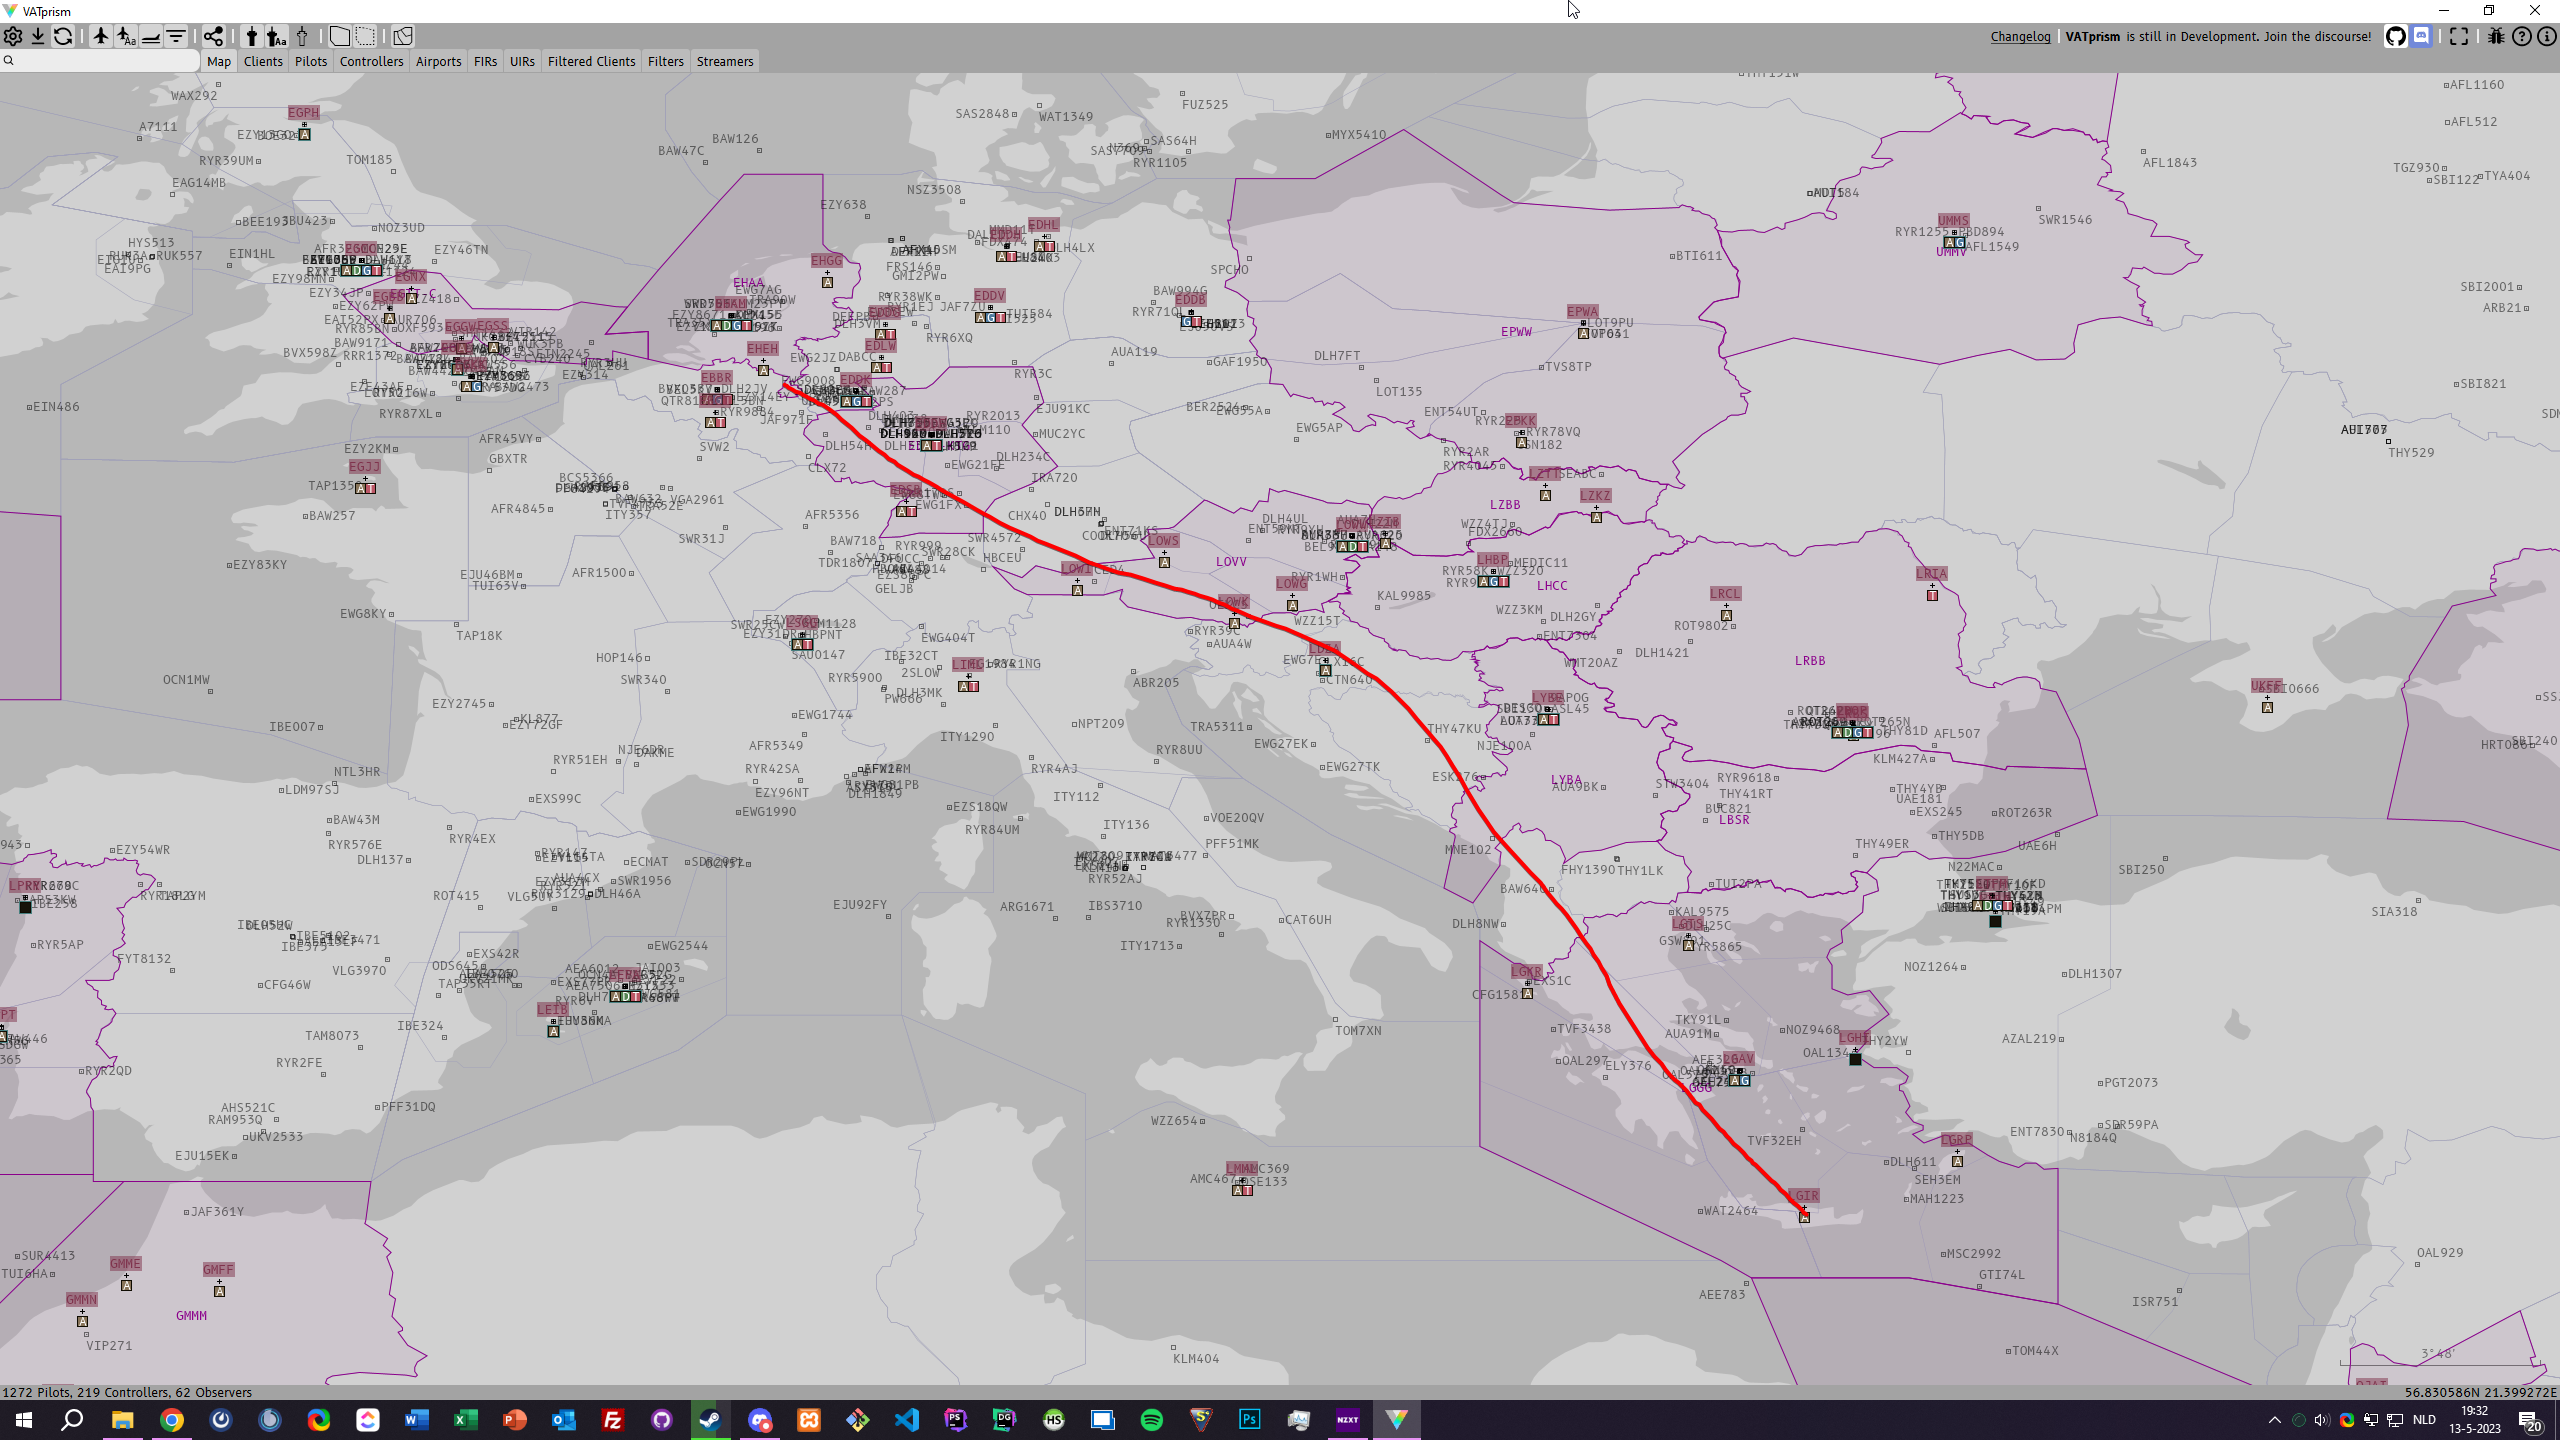
Task: Open the GitHub repository icon
Action: [x=2395, y=37]
